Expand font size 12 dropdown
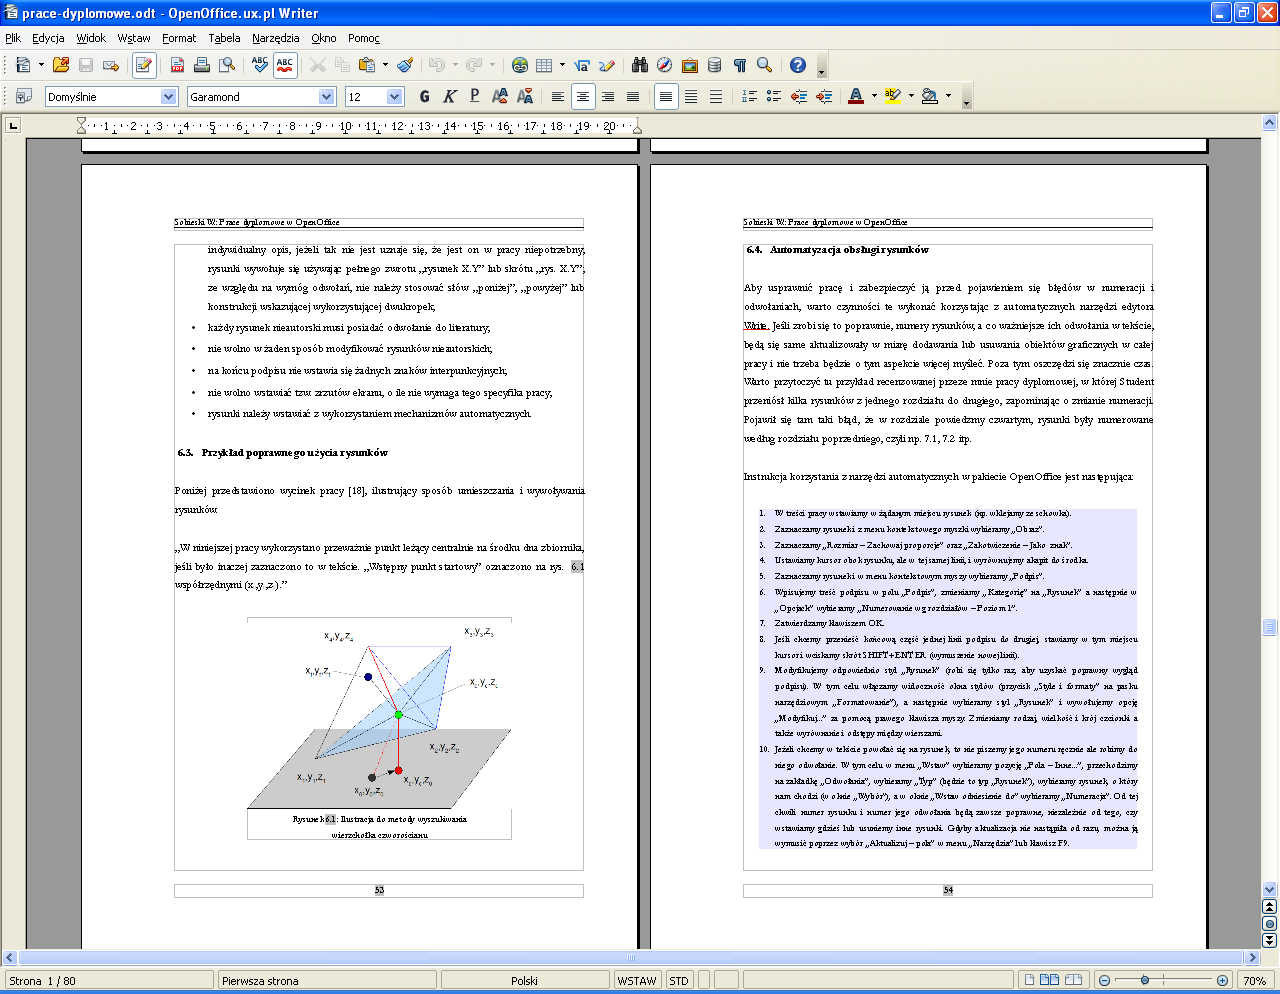Screen dimensions: 1280x994 tap(395, 96)
